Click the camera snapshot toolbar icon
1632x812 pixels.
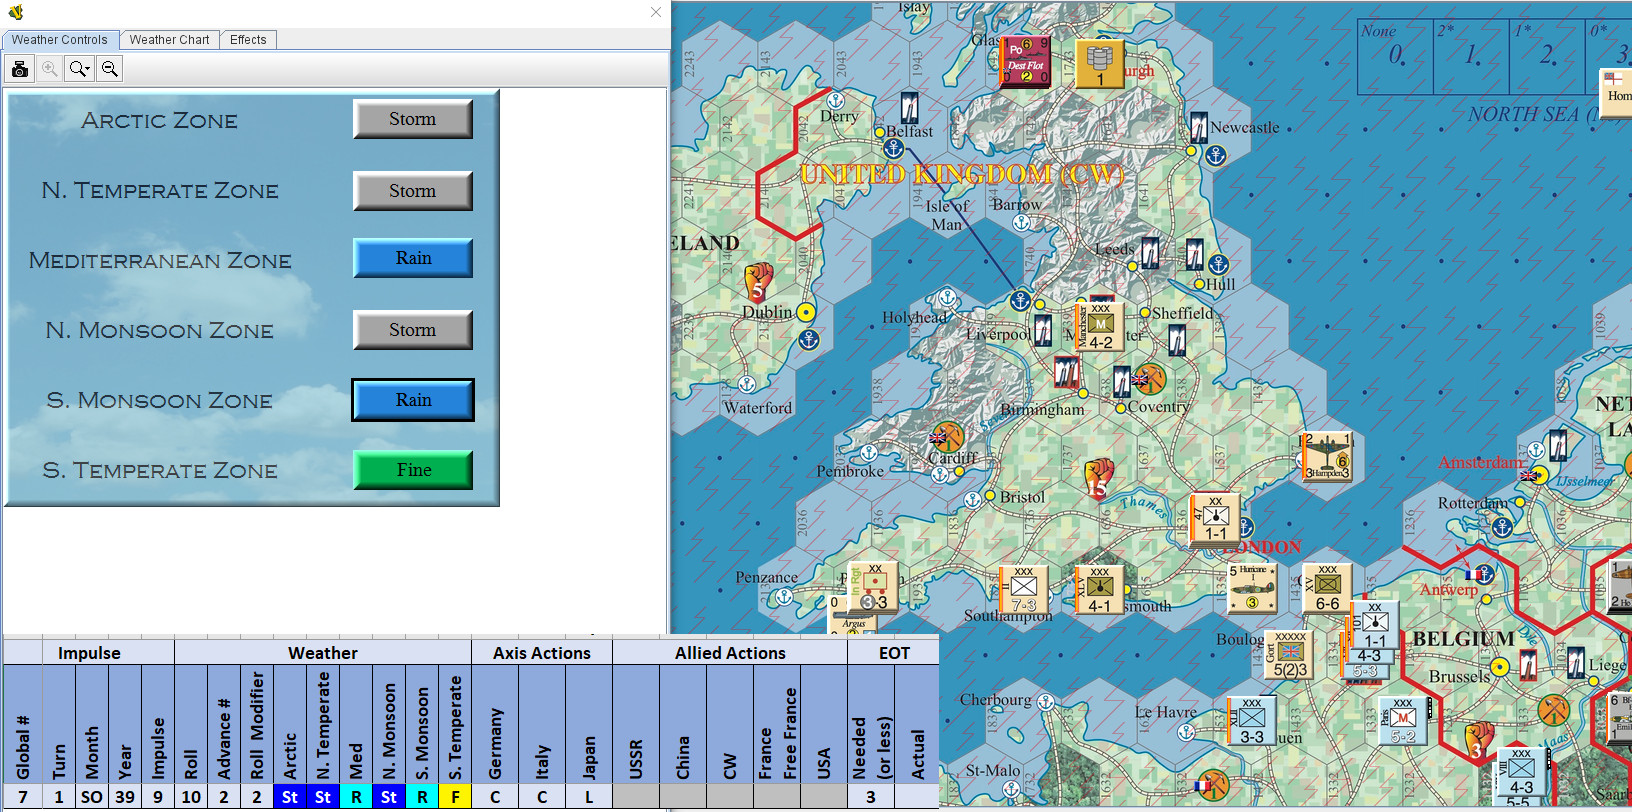pyautogui.click(x=19, y=69)
